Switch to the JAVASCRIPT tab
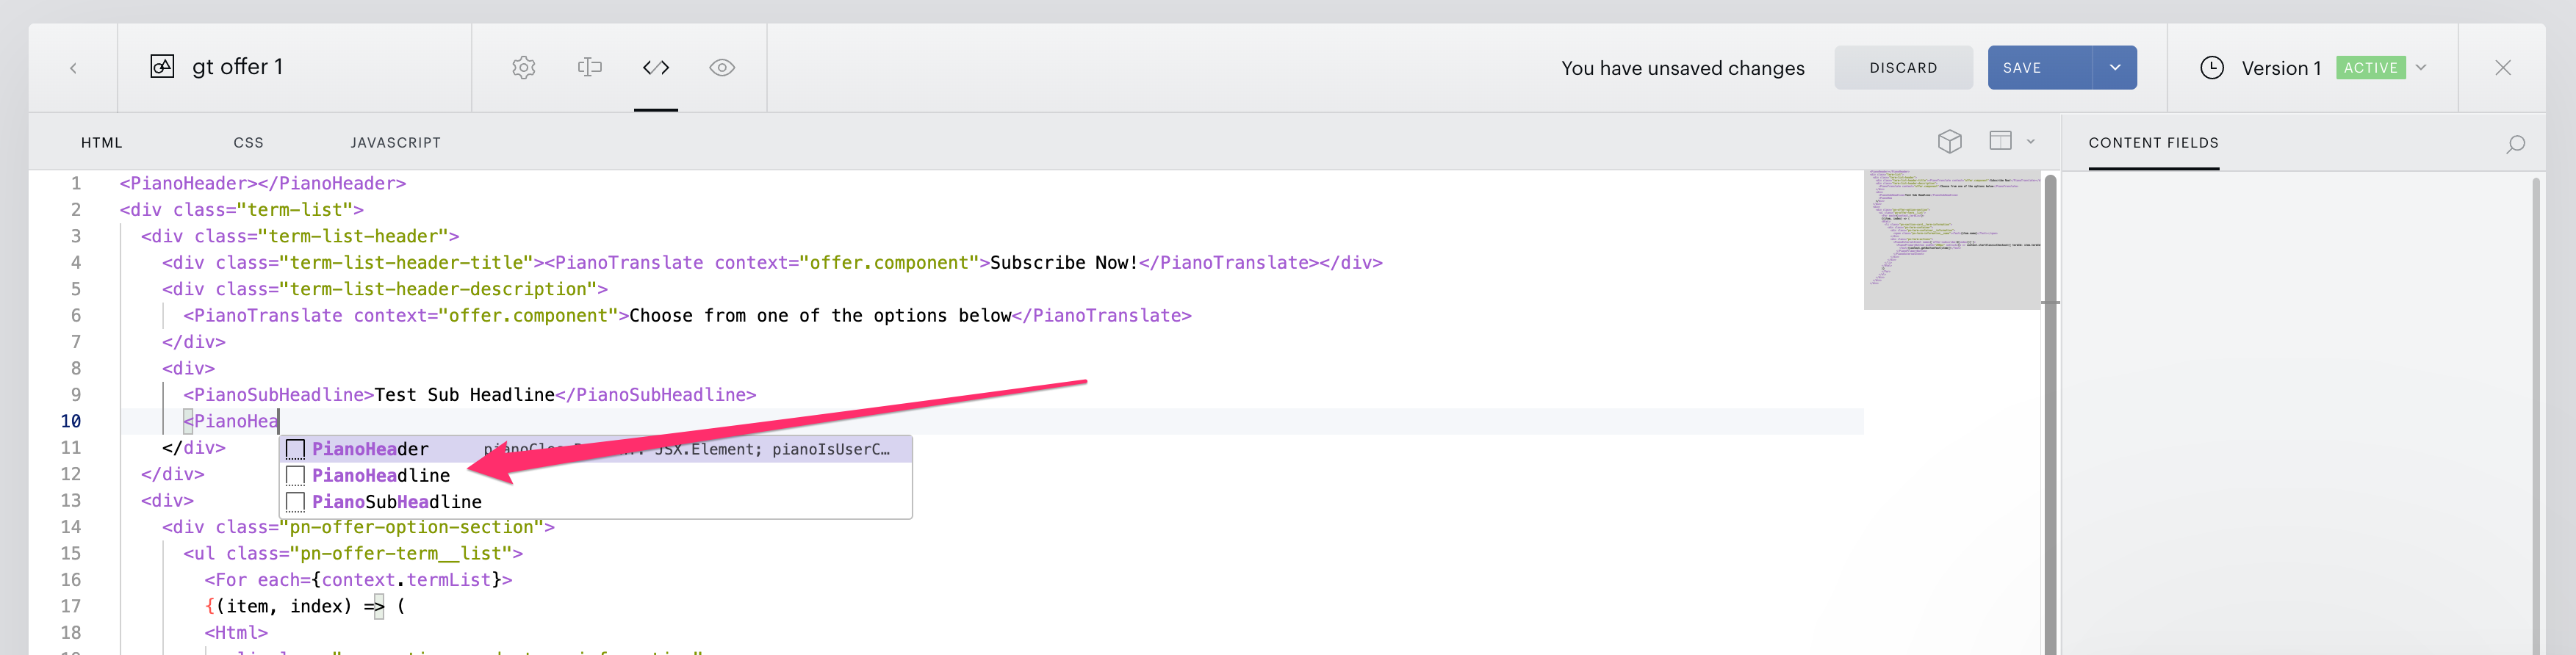2576x655 pixels. (x=396, y=143)
